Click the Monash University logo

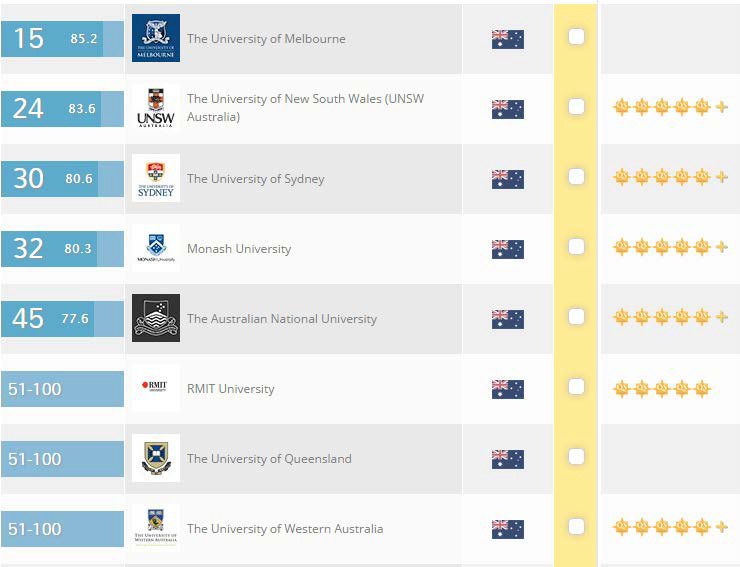[x=156, y=248]
